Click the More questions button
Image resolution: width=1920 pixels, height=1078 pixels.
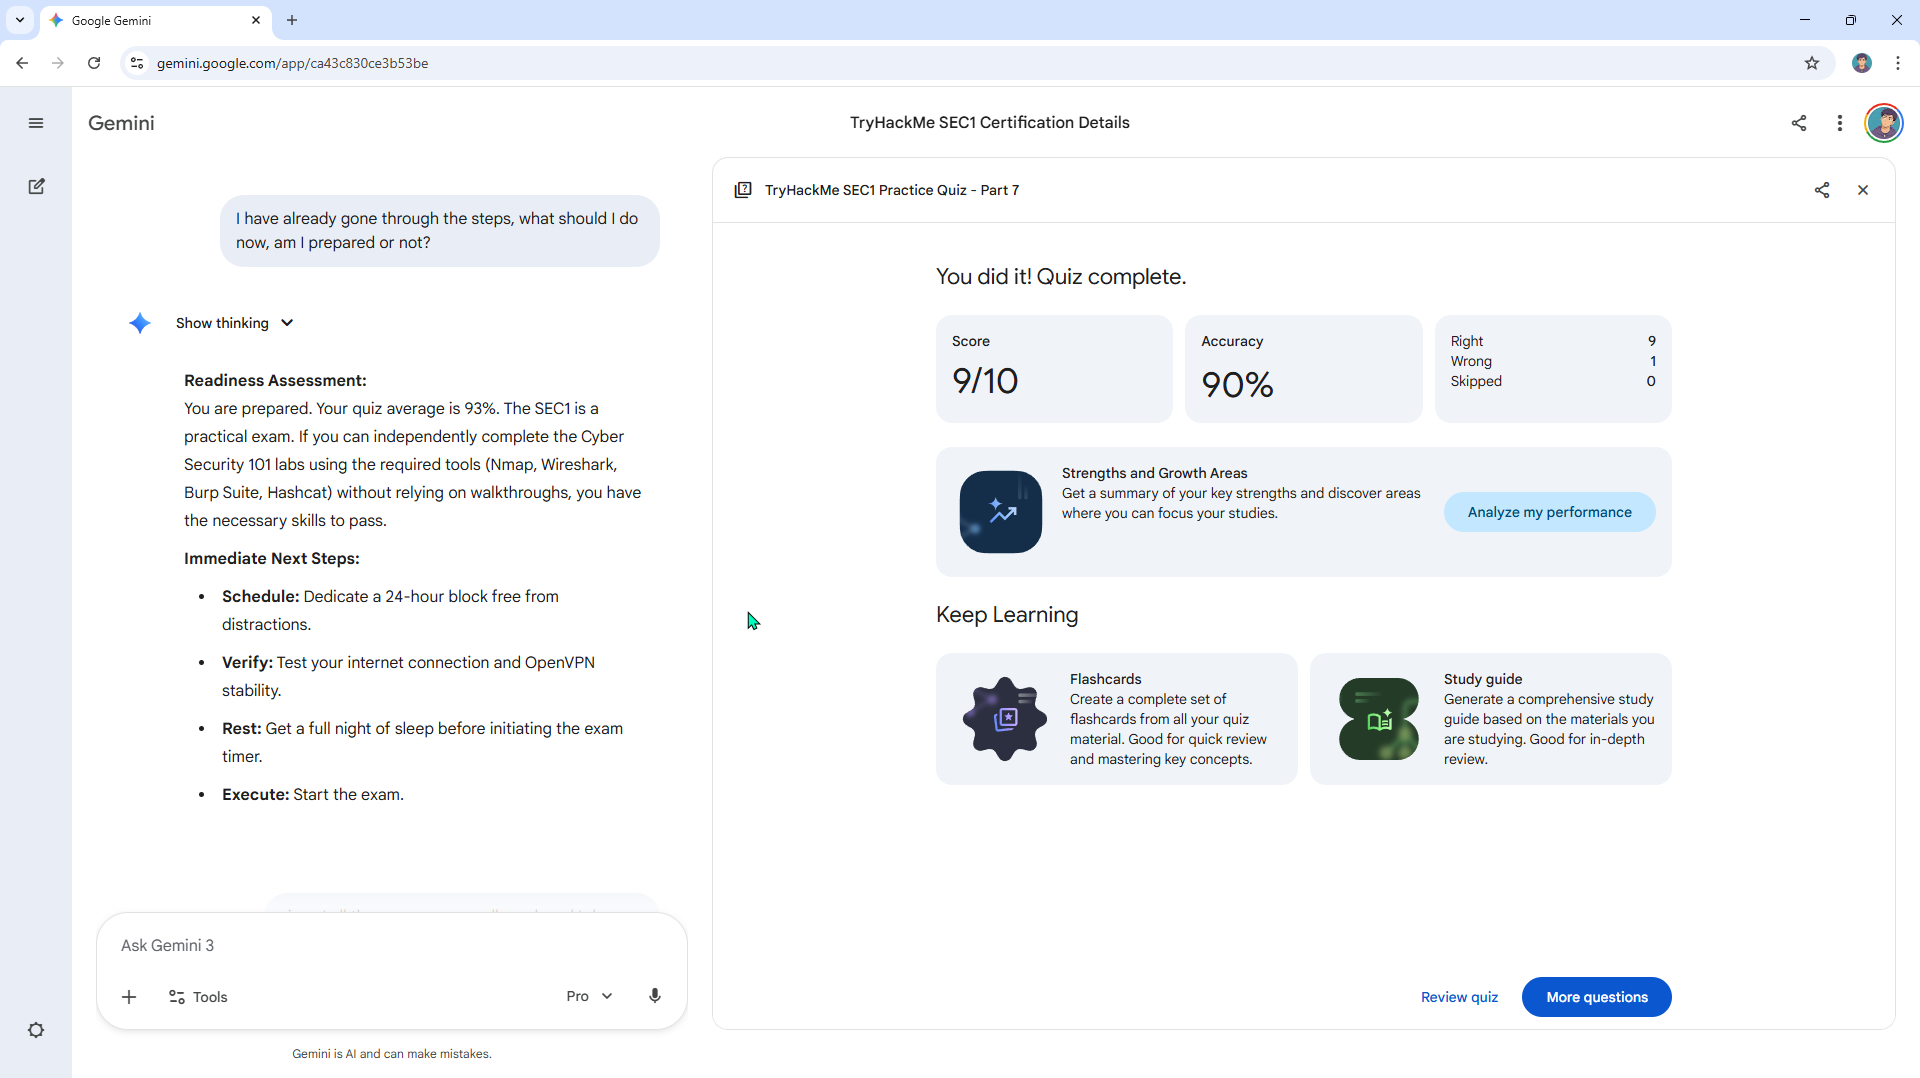(1596, 997)
